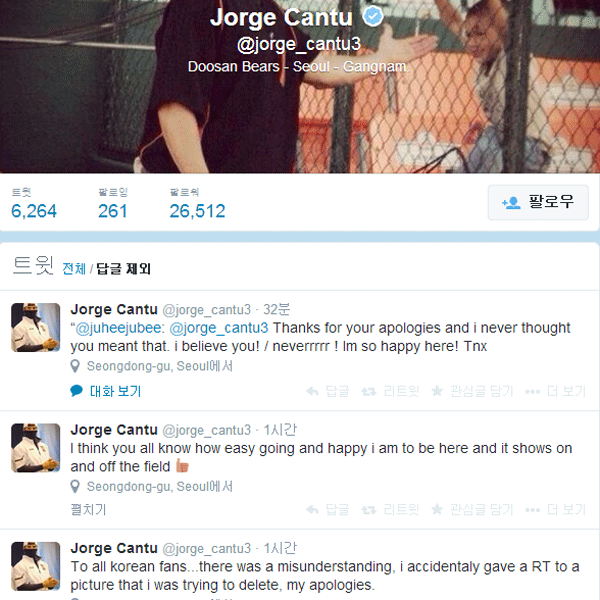Click the @juheejubee mention link
This screenshot has width=600, height=600.
pos(120,328)
